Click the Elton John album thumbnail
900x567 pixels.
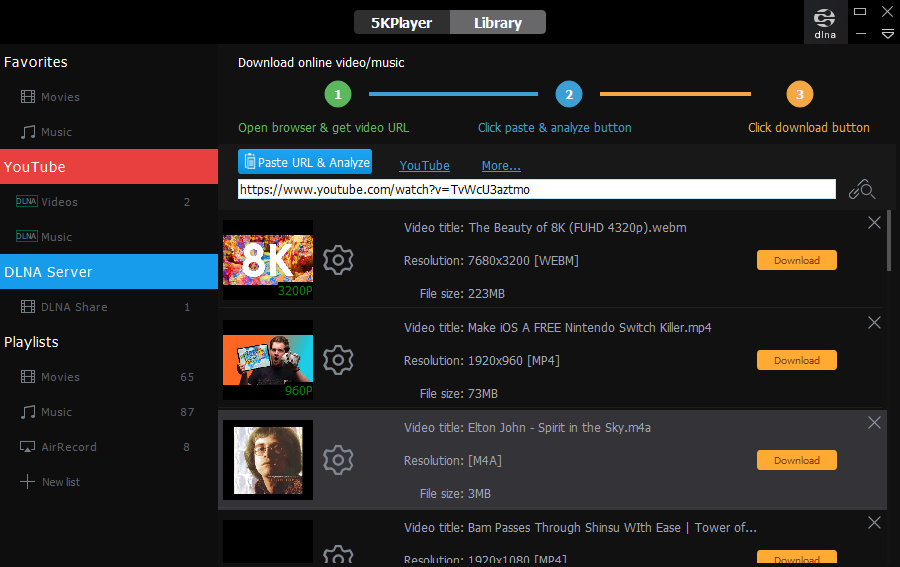click(x=268, y=460)
